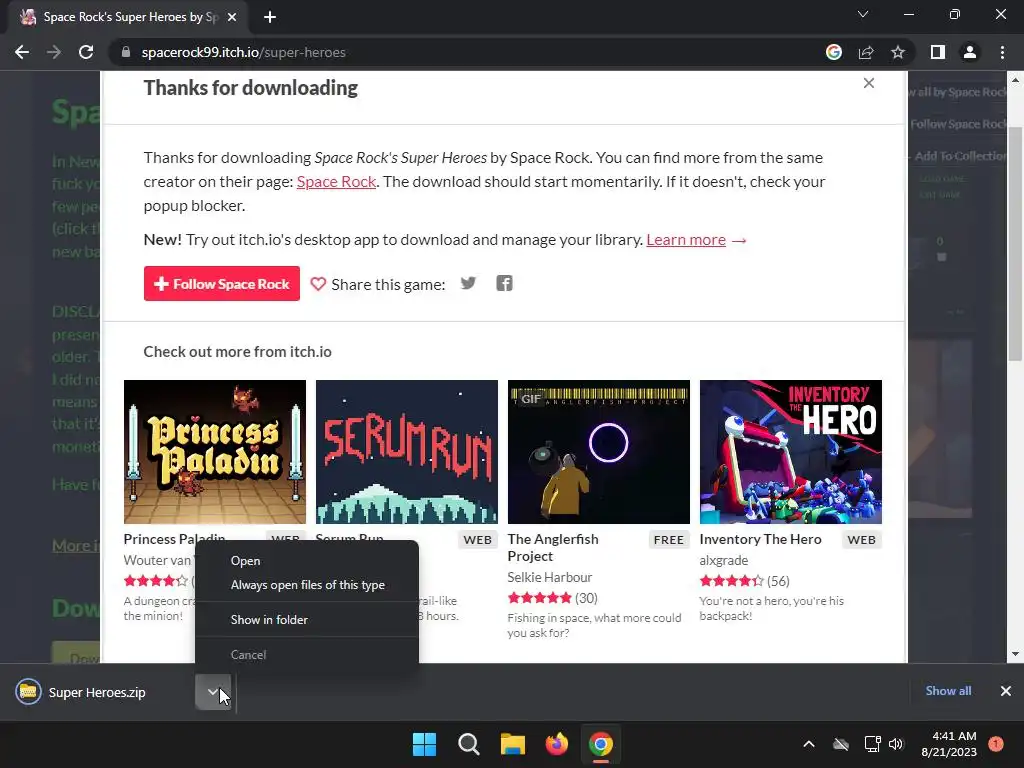Click the heart icon beside Share this game

[x=318, y=284]
